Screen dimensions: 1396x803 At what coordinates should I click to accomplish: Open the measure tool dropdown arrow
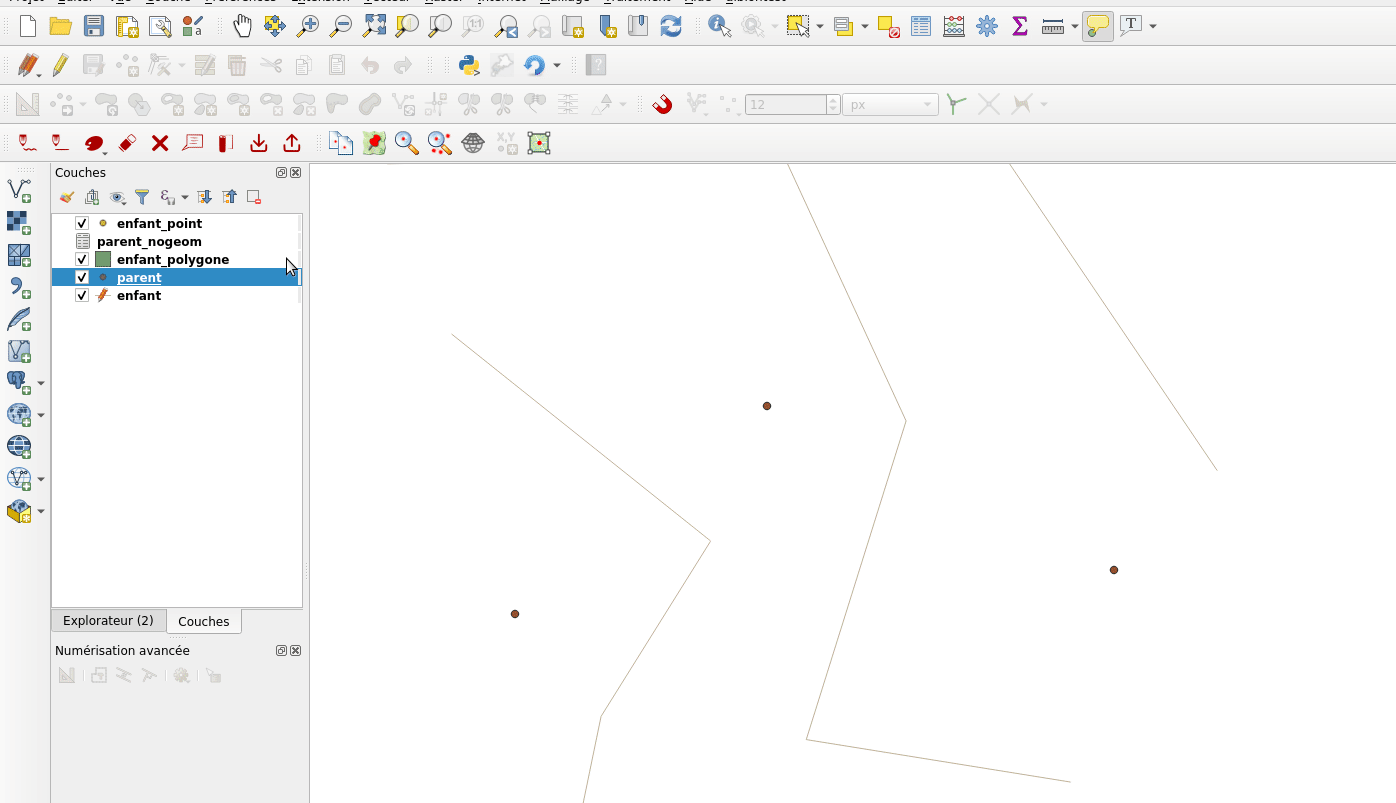pyautogui.click(x=1075, y=26)
